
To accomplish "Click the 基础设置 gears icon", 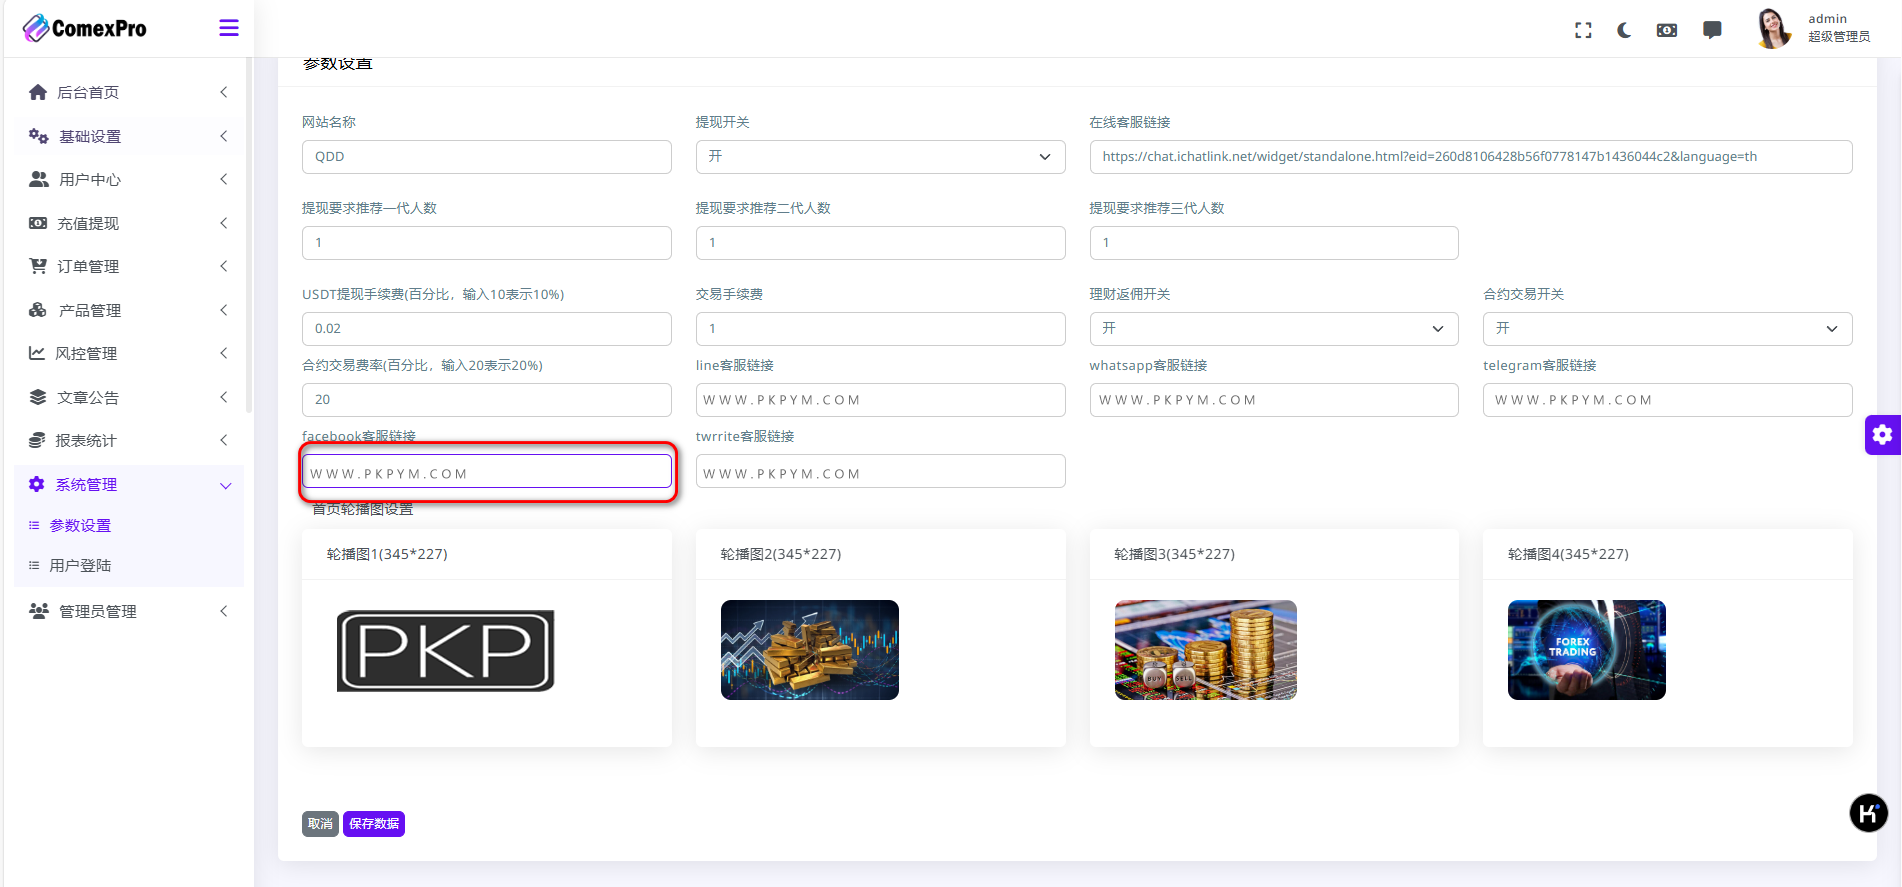I will click(x=38, y=136).
